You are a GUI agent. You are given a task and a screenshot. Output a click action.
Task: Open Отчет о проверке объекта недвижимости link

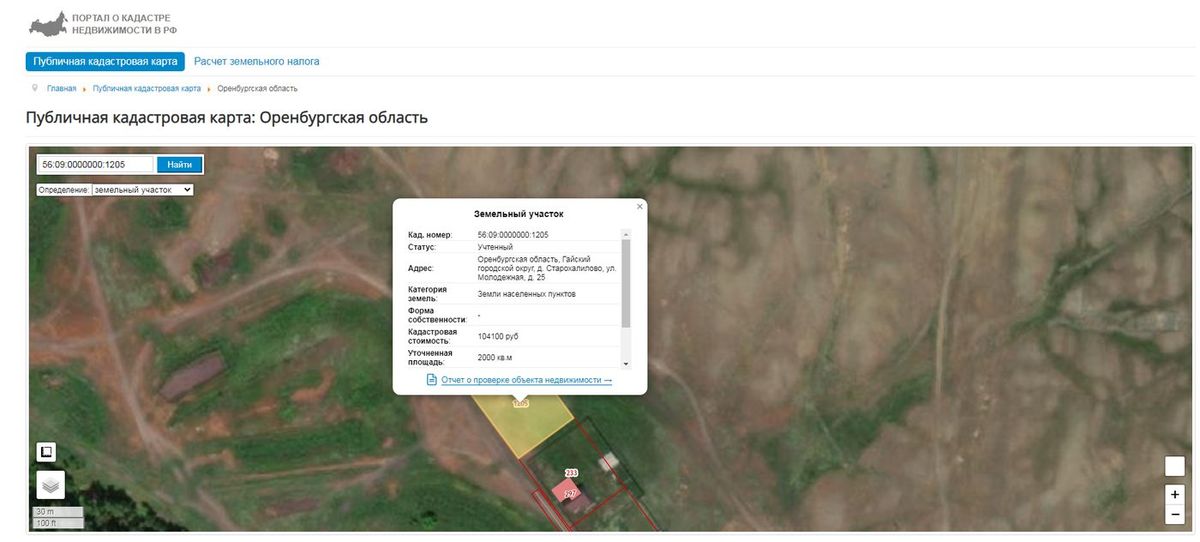click(527, 380)
